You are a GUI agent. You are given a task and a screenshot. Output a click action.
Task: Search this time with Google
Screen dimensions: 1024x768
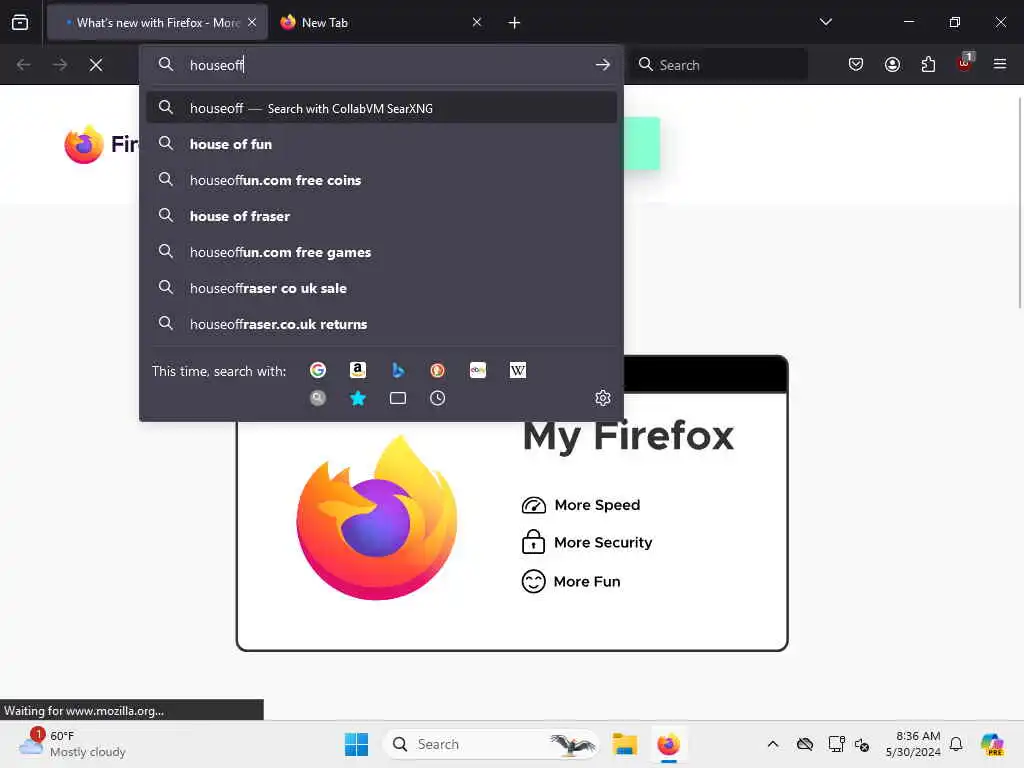(318, 370)
